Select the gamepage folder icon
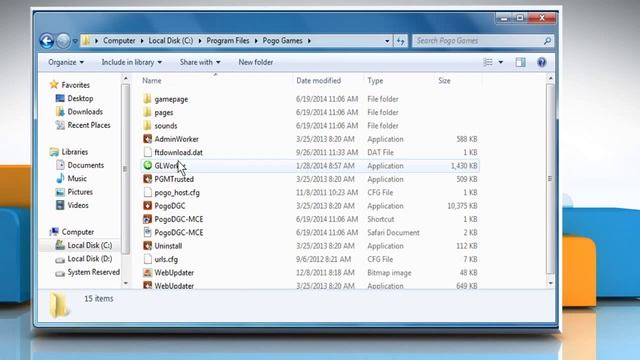Screen dimensions: 640x360 147,99
